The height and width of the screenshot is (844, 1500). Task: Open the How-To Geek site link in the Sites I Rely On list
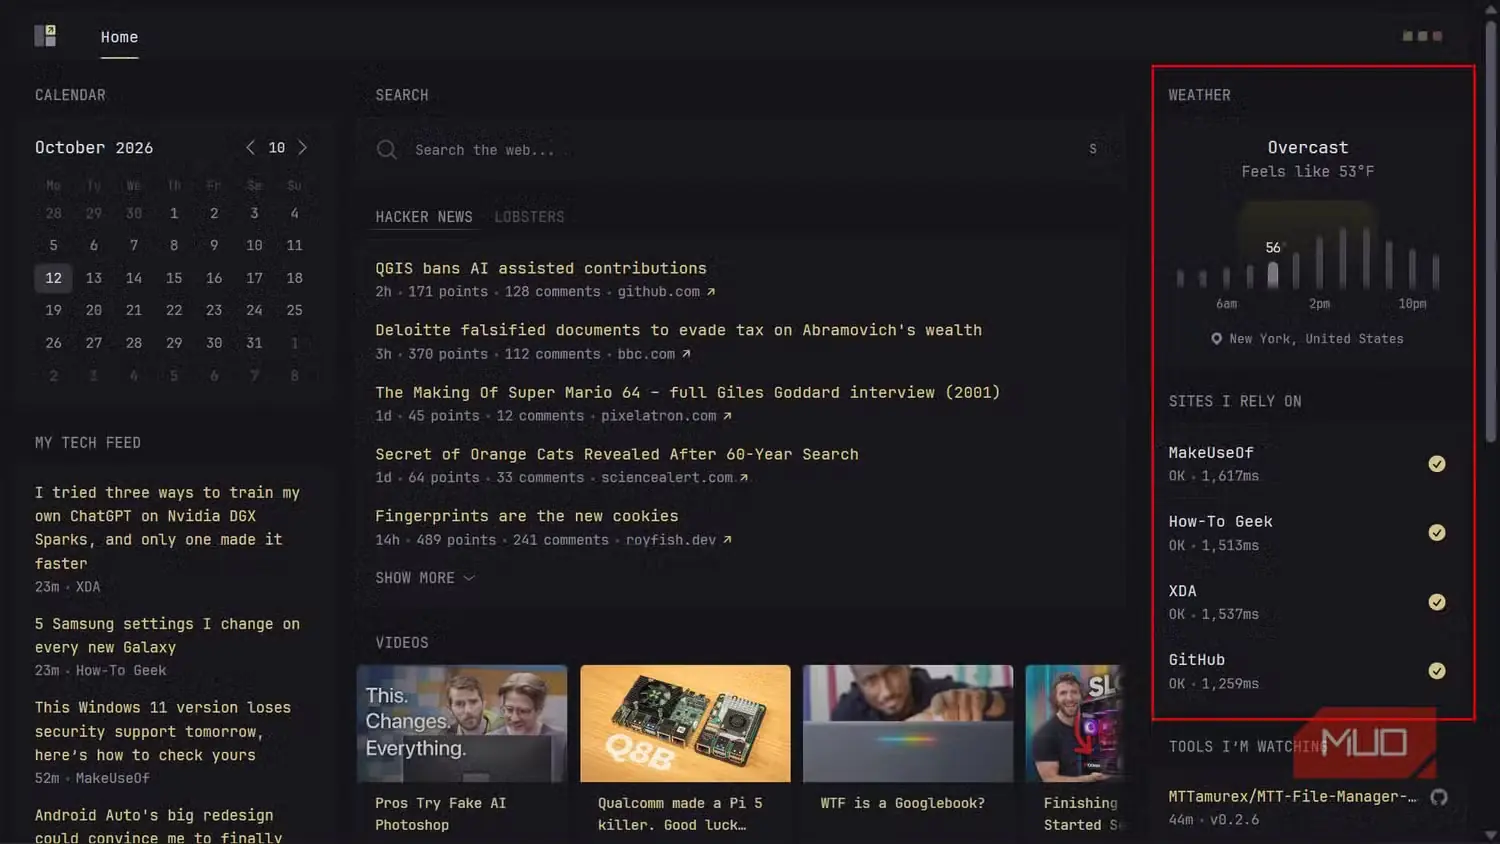(1220, 522)
